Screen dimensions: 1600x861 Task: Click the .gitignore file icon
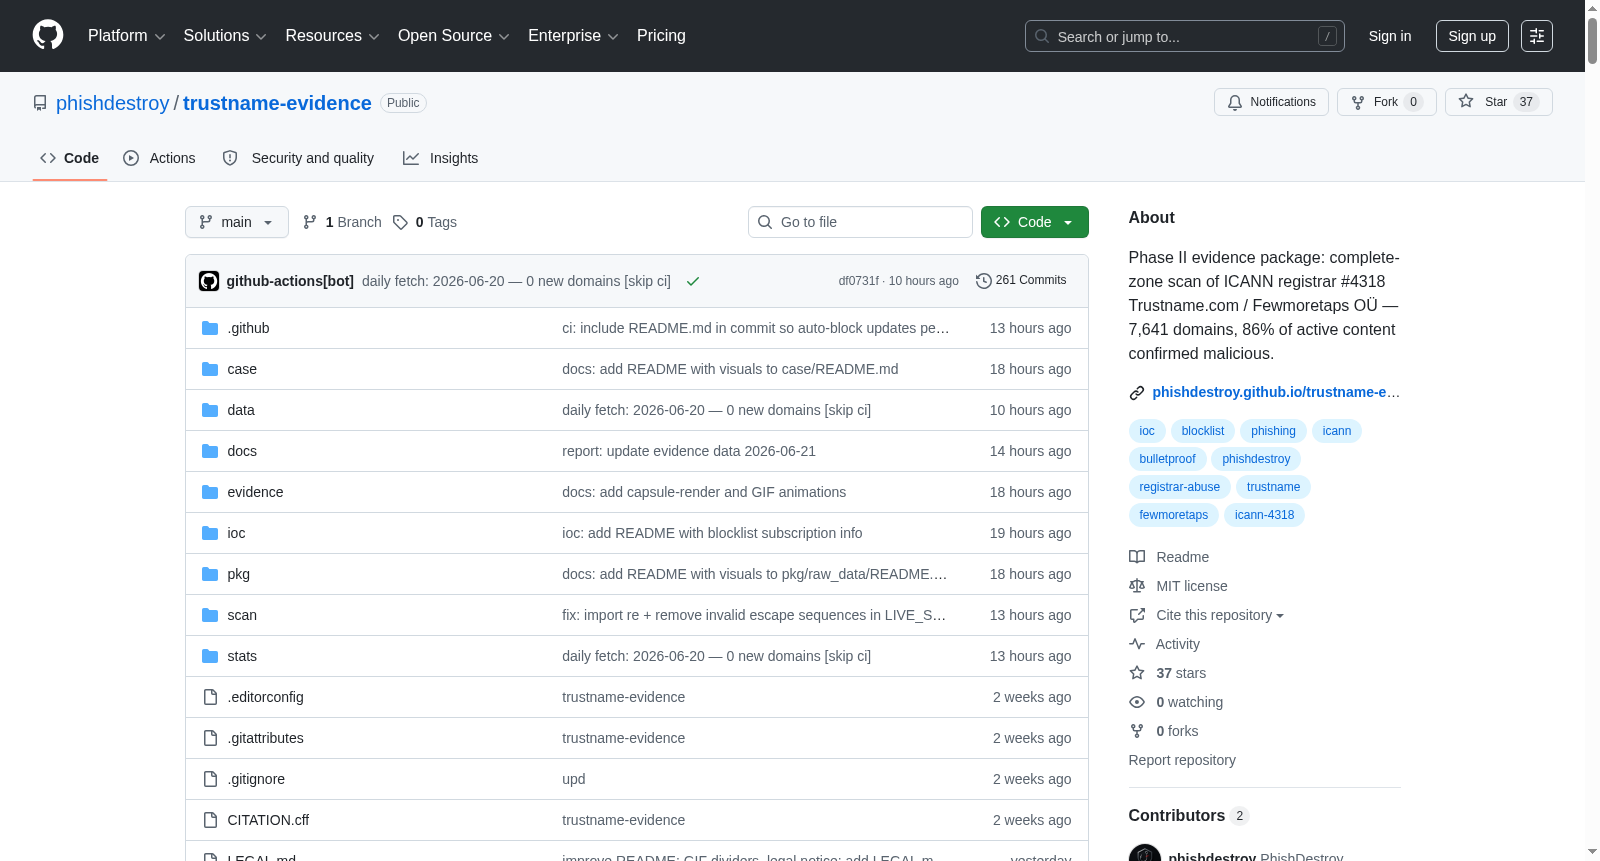click(210, 779)
